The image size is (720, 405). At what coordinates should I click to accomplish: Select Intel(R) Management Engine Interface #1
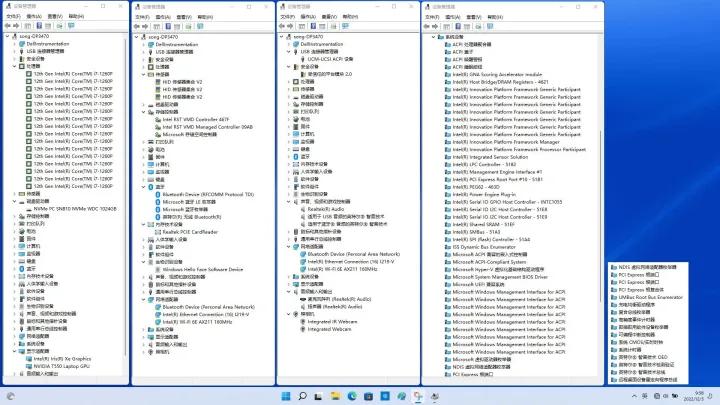tap(497, 172)
